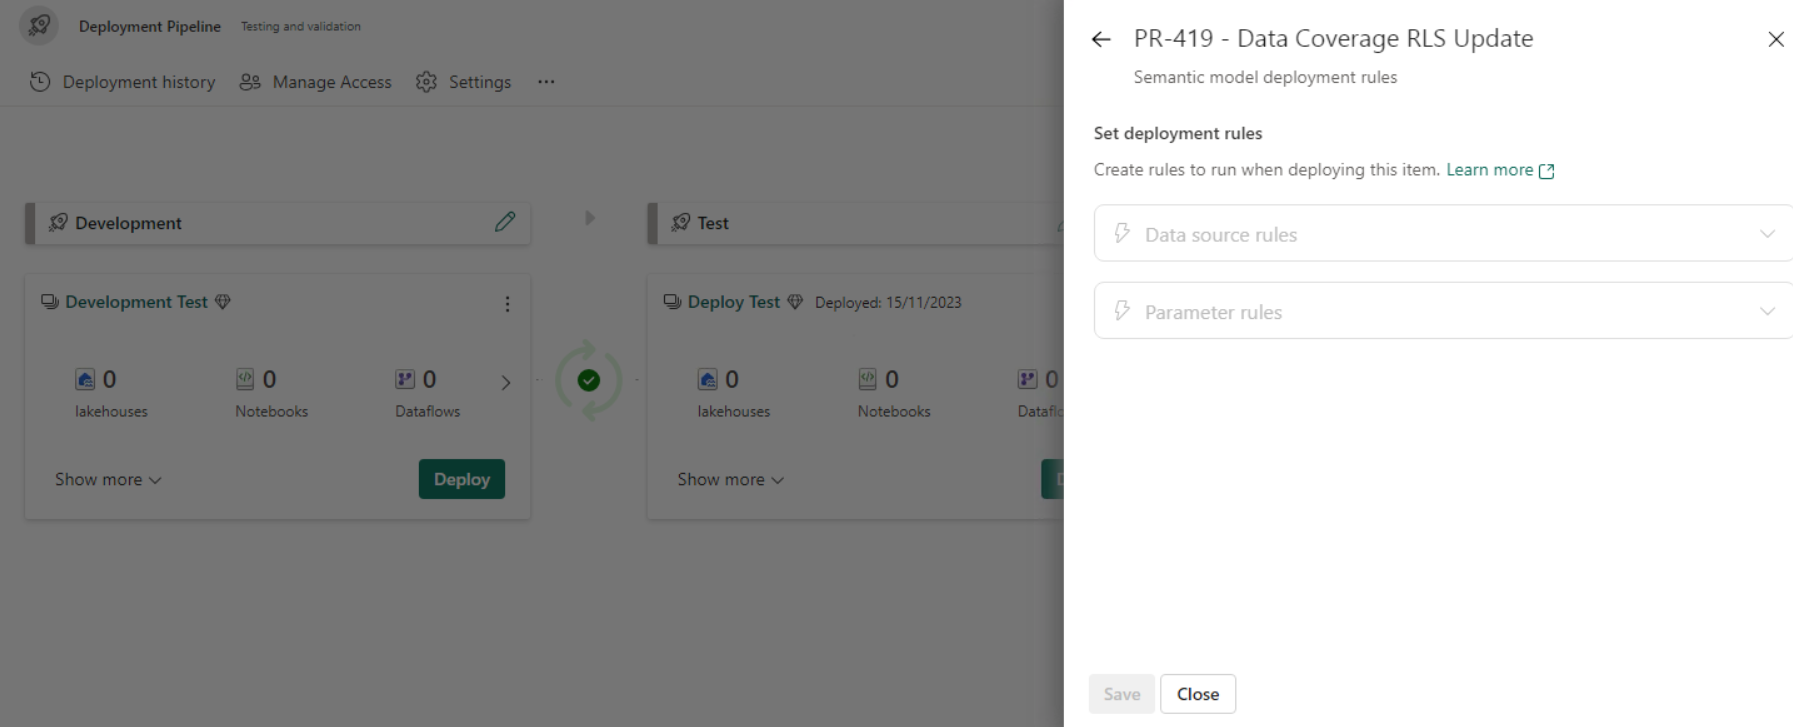Click the Deployment Pipeline rocket icon

click(x=39, y=26)
